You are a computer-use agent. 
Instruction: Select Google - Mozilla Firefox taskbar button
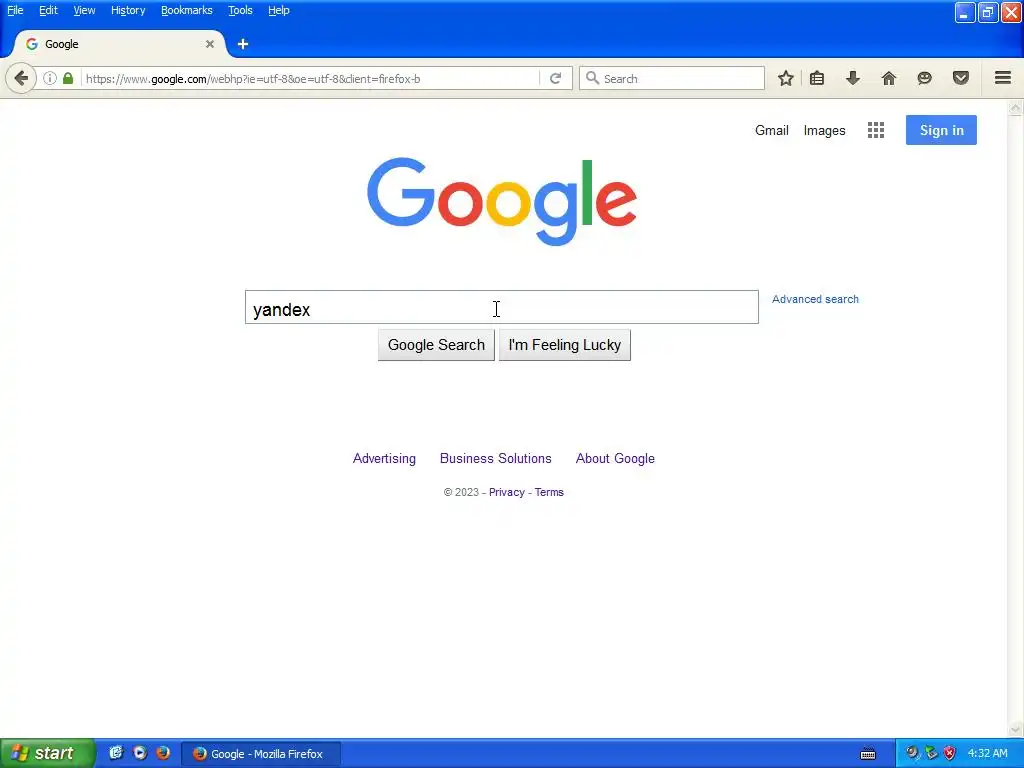click(x=260, y=754)
